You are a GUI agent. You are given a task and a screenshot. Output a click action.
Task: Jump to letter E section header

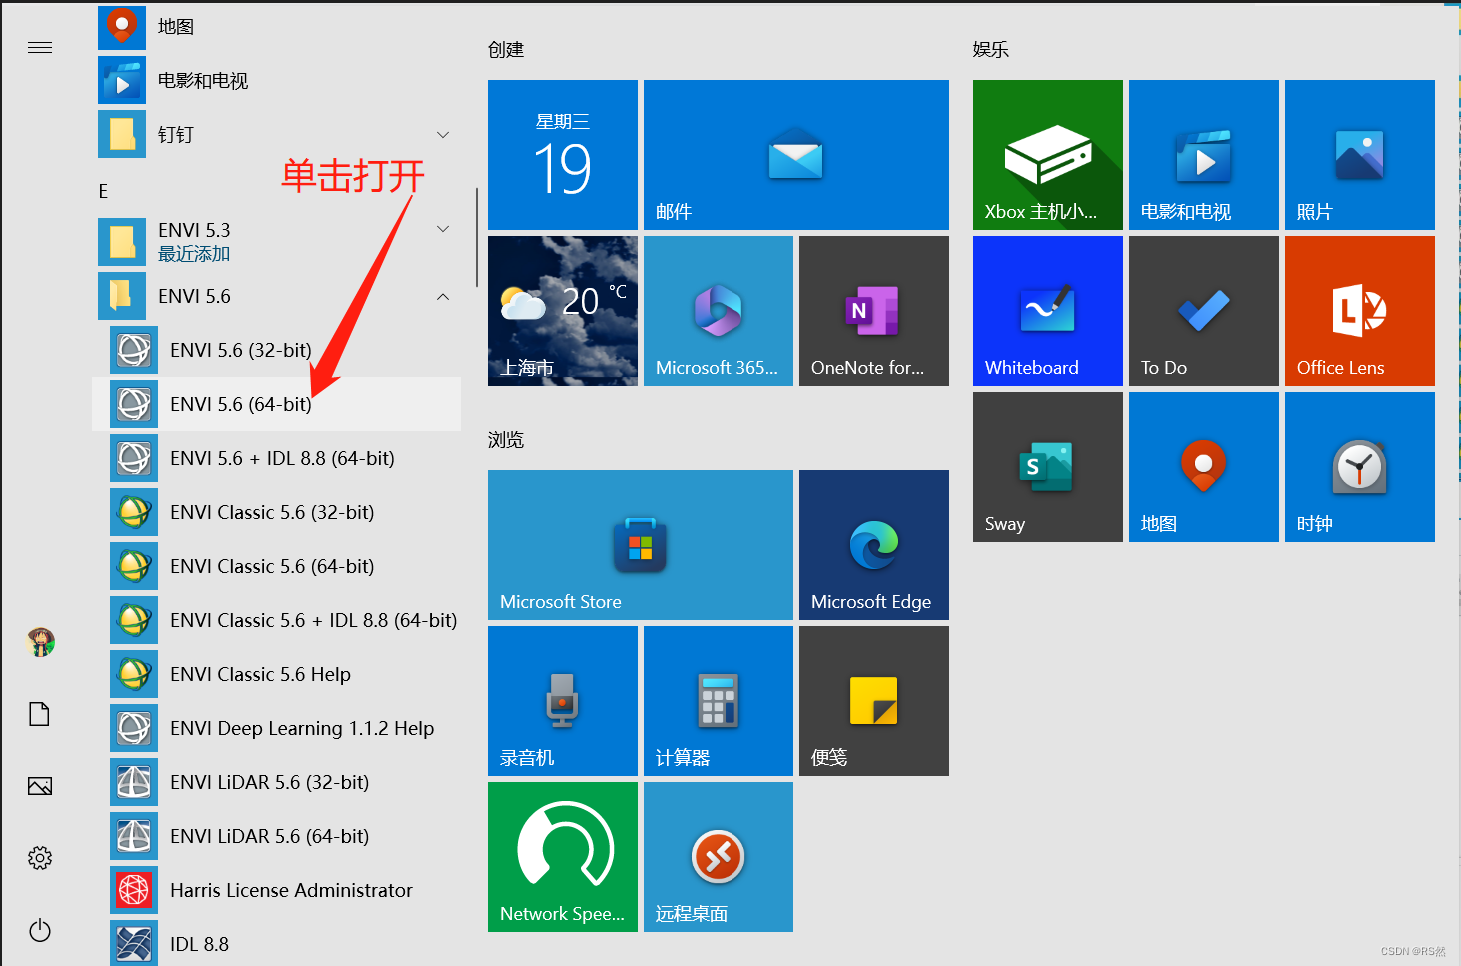103,191
